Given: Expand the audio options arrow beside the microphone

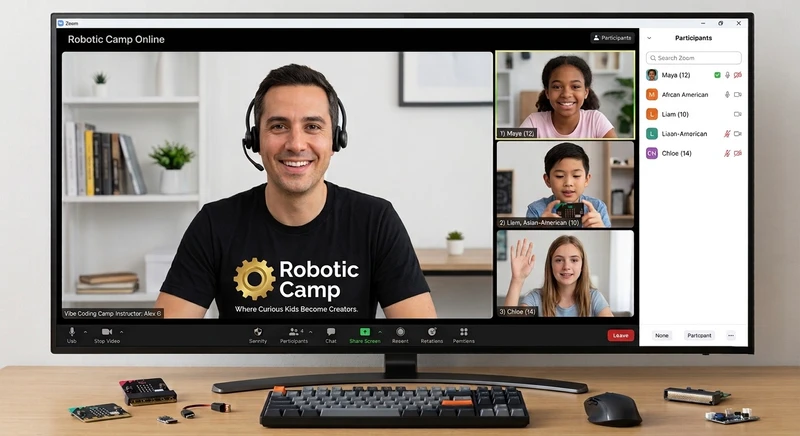Looking at the screenshot, I should [x=85, y=332].
